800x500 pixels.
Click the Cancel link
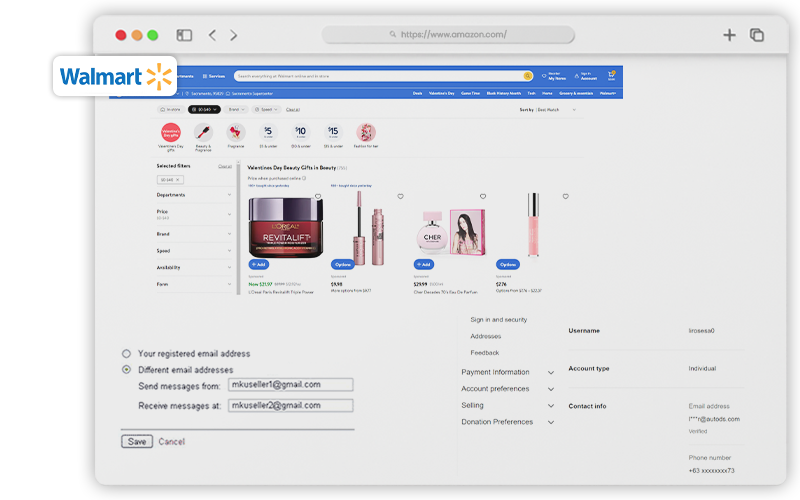(x=171, y=441)
